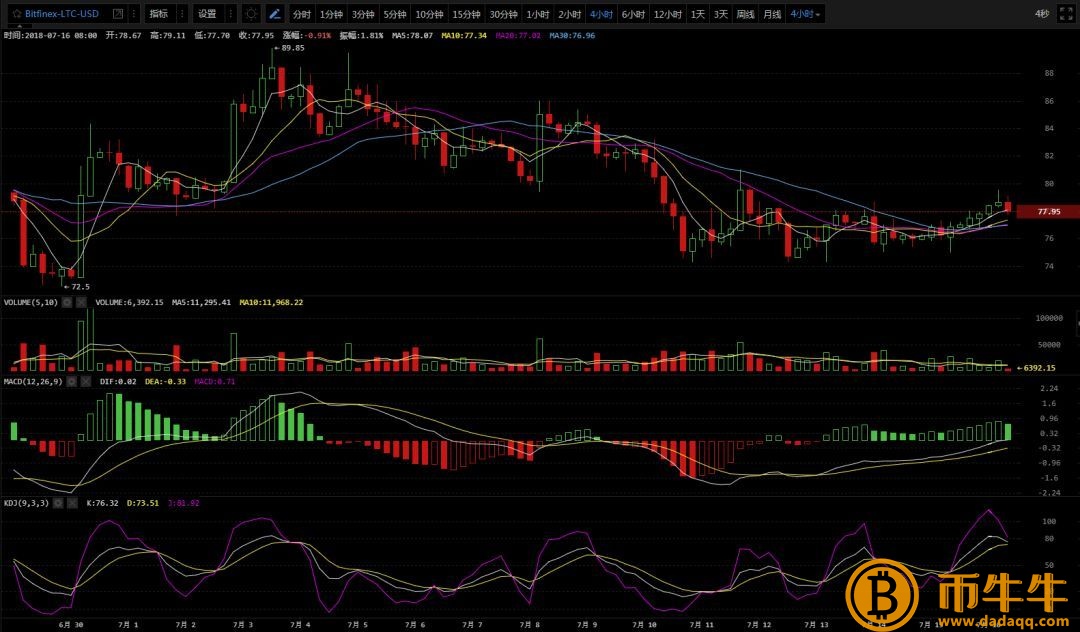Open KDJ(9,3,3) indicator settings gear
The width and height of the screenshot is (1080, 632).
(x=58, y=503)
